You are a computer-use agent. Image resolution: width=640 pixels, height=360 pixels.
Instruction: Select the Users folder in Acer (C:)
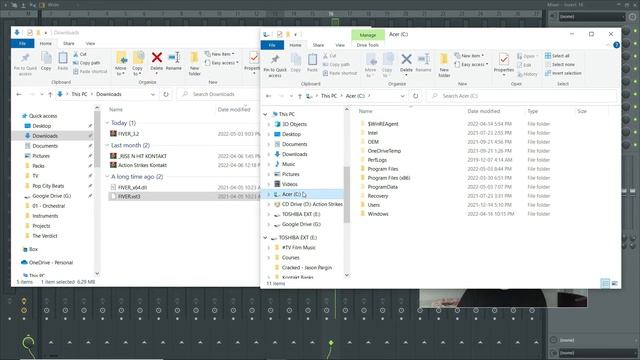[x=373, y=205]
